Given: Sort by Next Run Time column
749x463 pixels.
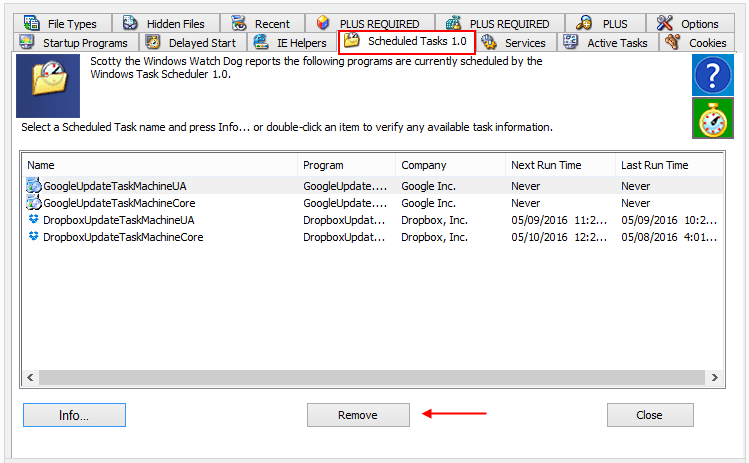Looking at the screenshot, I should click(560, 165).
